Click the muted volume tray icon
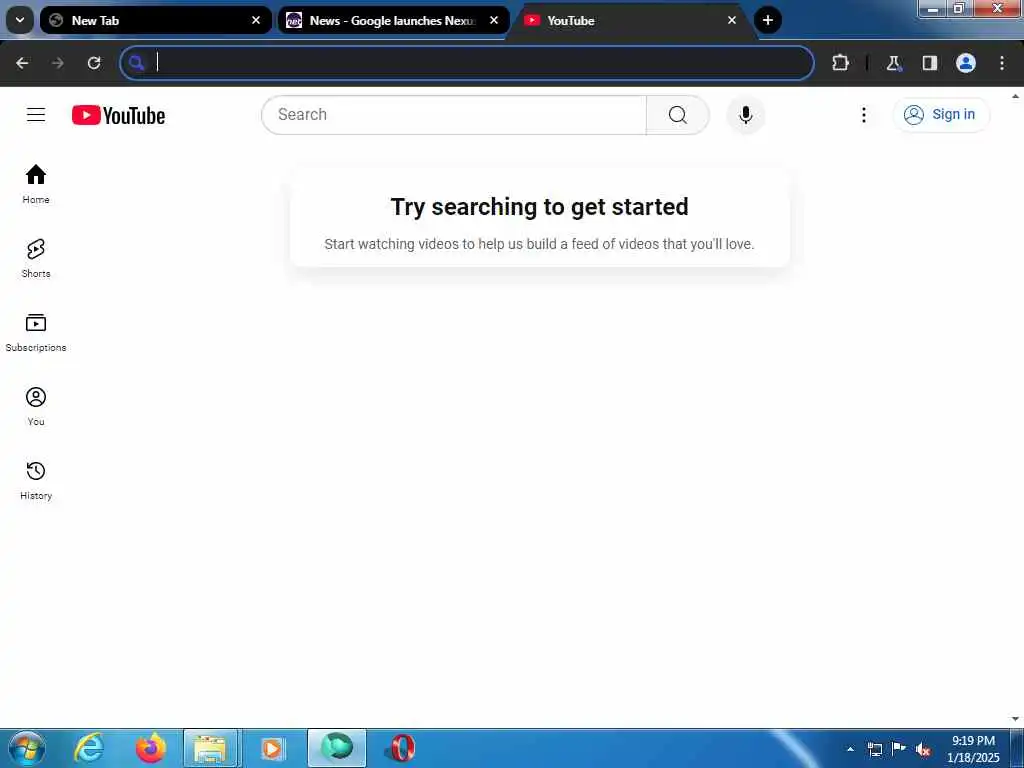This screenshot has width=1024, height=768. pyautogui.click(x=923, y=749)
